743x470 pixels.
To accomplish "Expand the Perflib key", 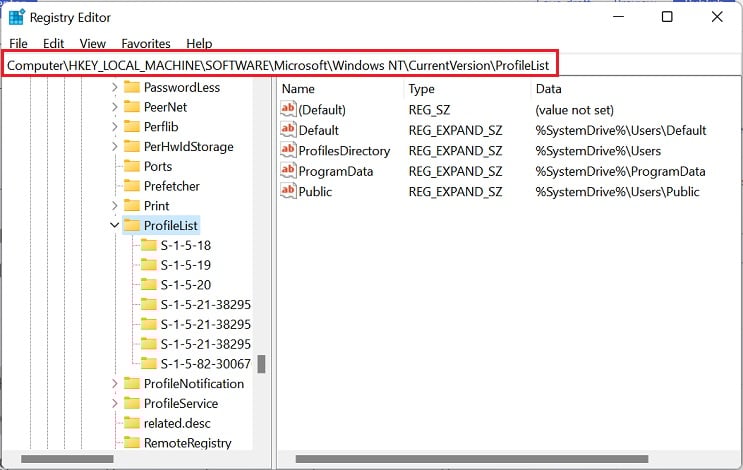I will tap(115, 127).
